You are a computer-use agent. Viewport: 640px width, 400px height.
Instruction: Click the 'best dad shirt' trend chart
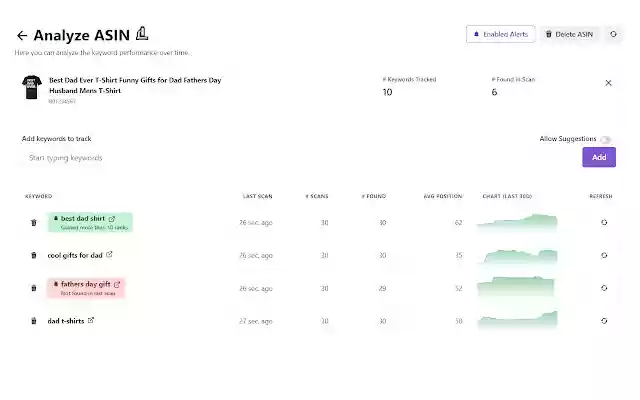(x=517, y=222)
